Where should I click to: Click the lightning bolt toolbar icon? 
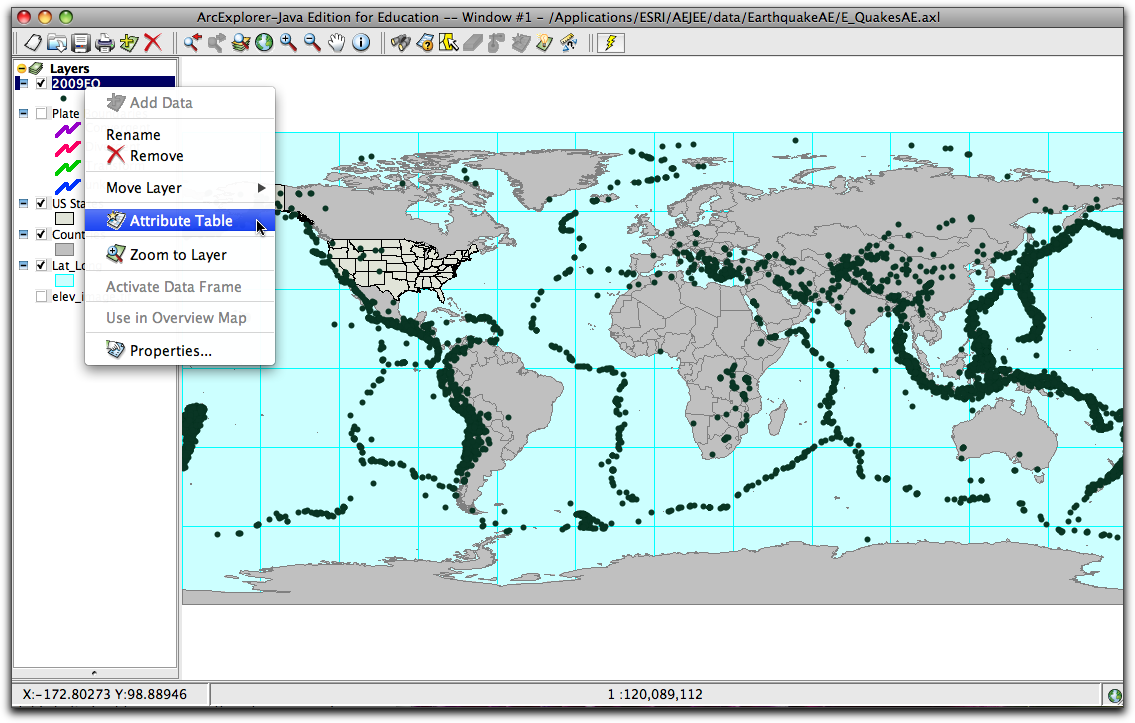pyautogui.click(x=610, y=42)
